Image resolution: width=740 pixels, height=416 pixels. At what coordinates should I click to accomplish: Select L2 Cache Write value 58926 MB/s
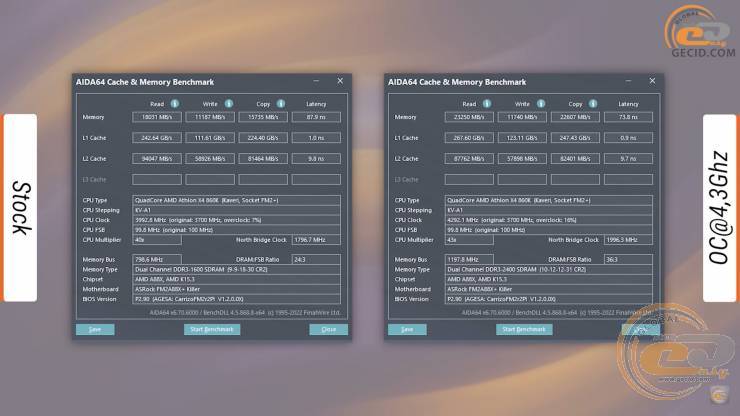pos(210,159)
